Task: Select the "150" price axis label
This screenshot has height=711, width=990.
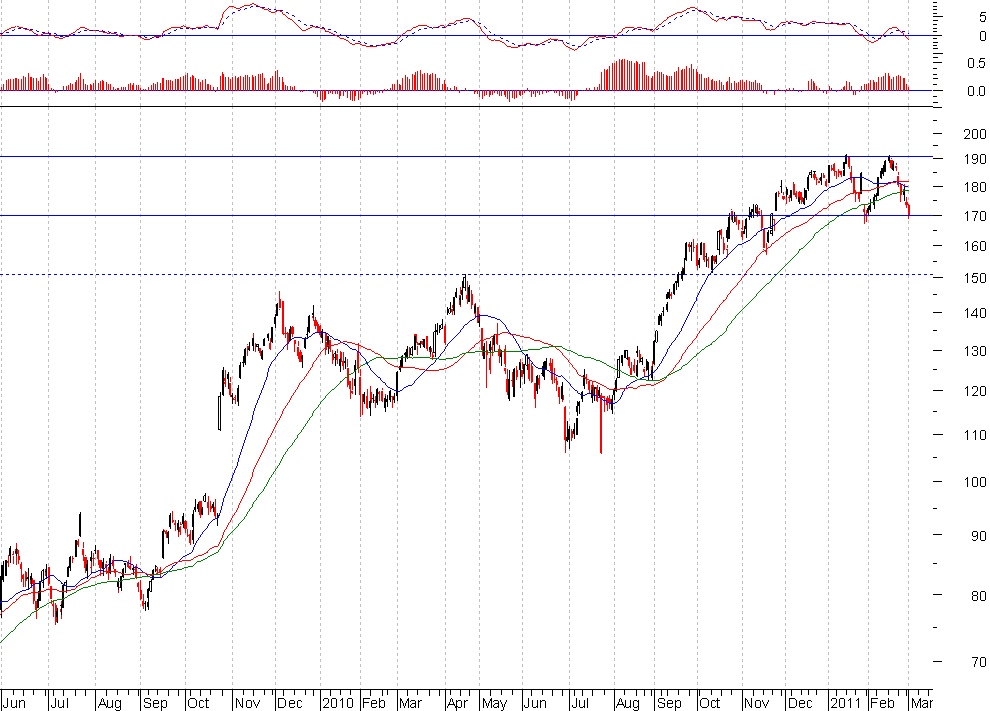Action: coord(975,278)
